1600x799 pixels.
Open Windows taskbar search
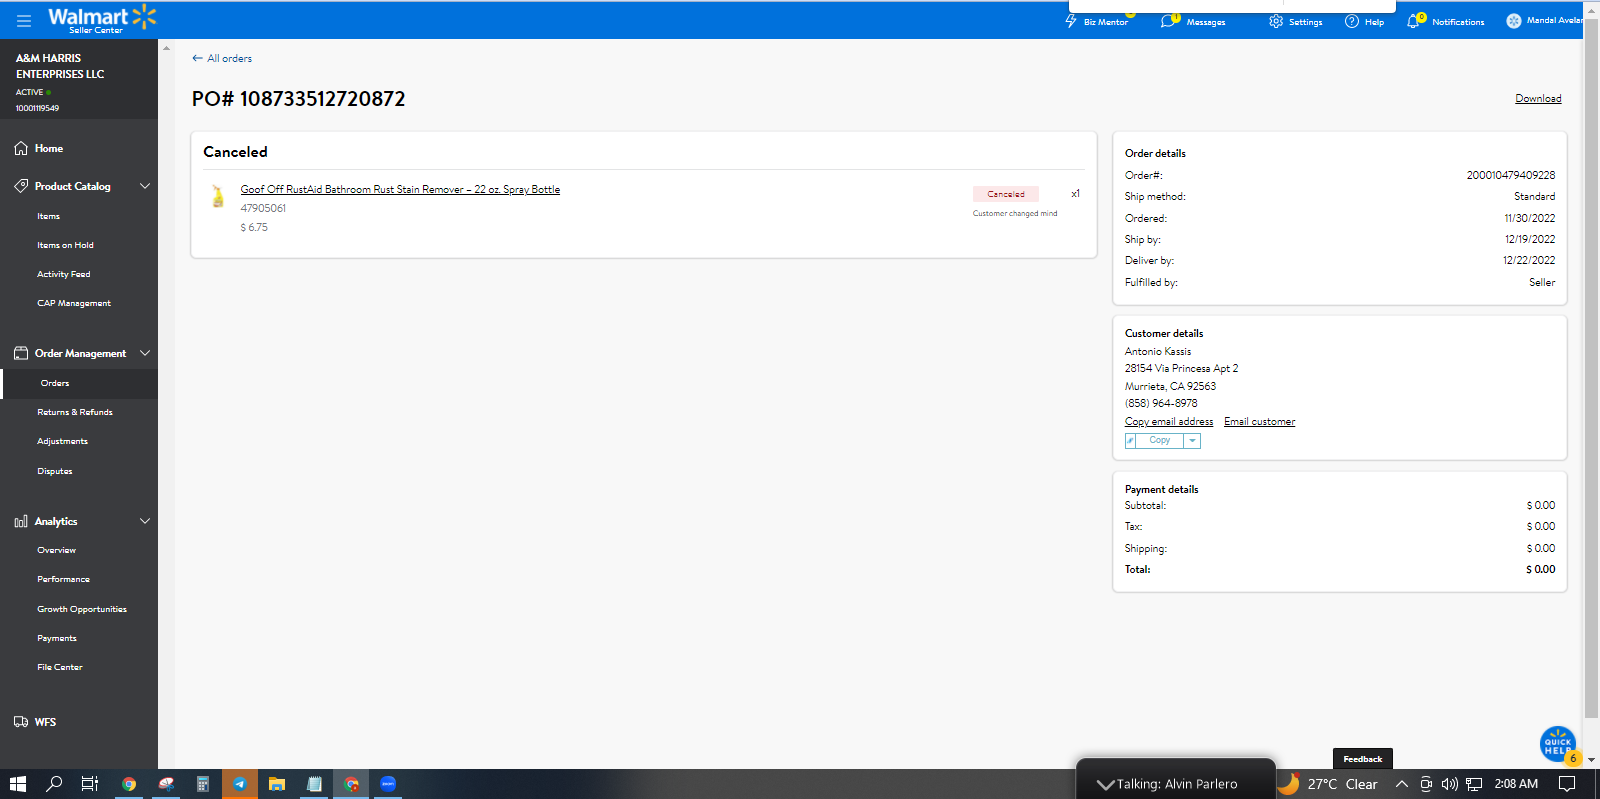click(54, 784)
